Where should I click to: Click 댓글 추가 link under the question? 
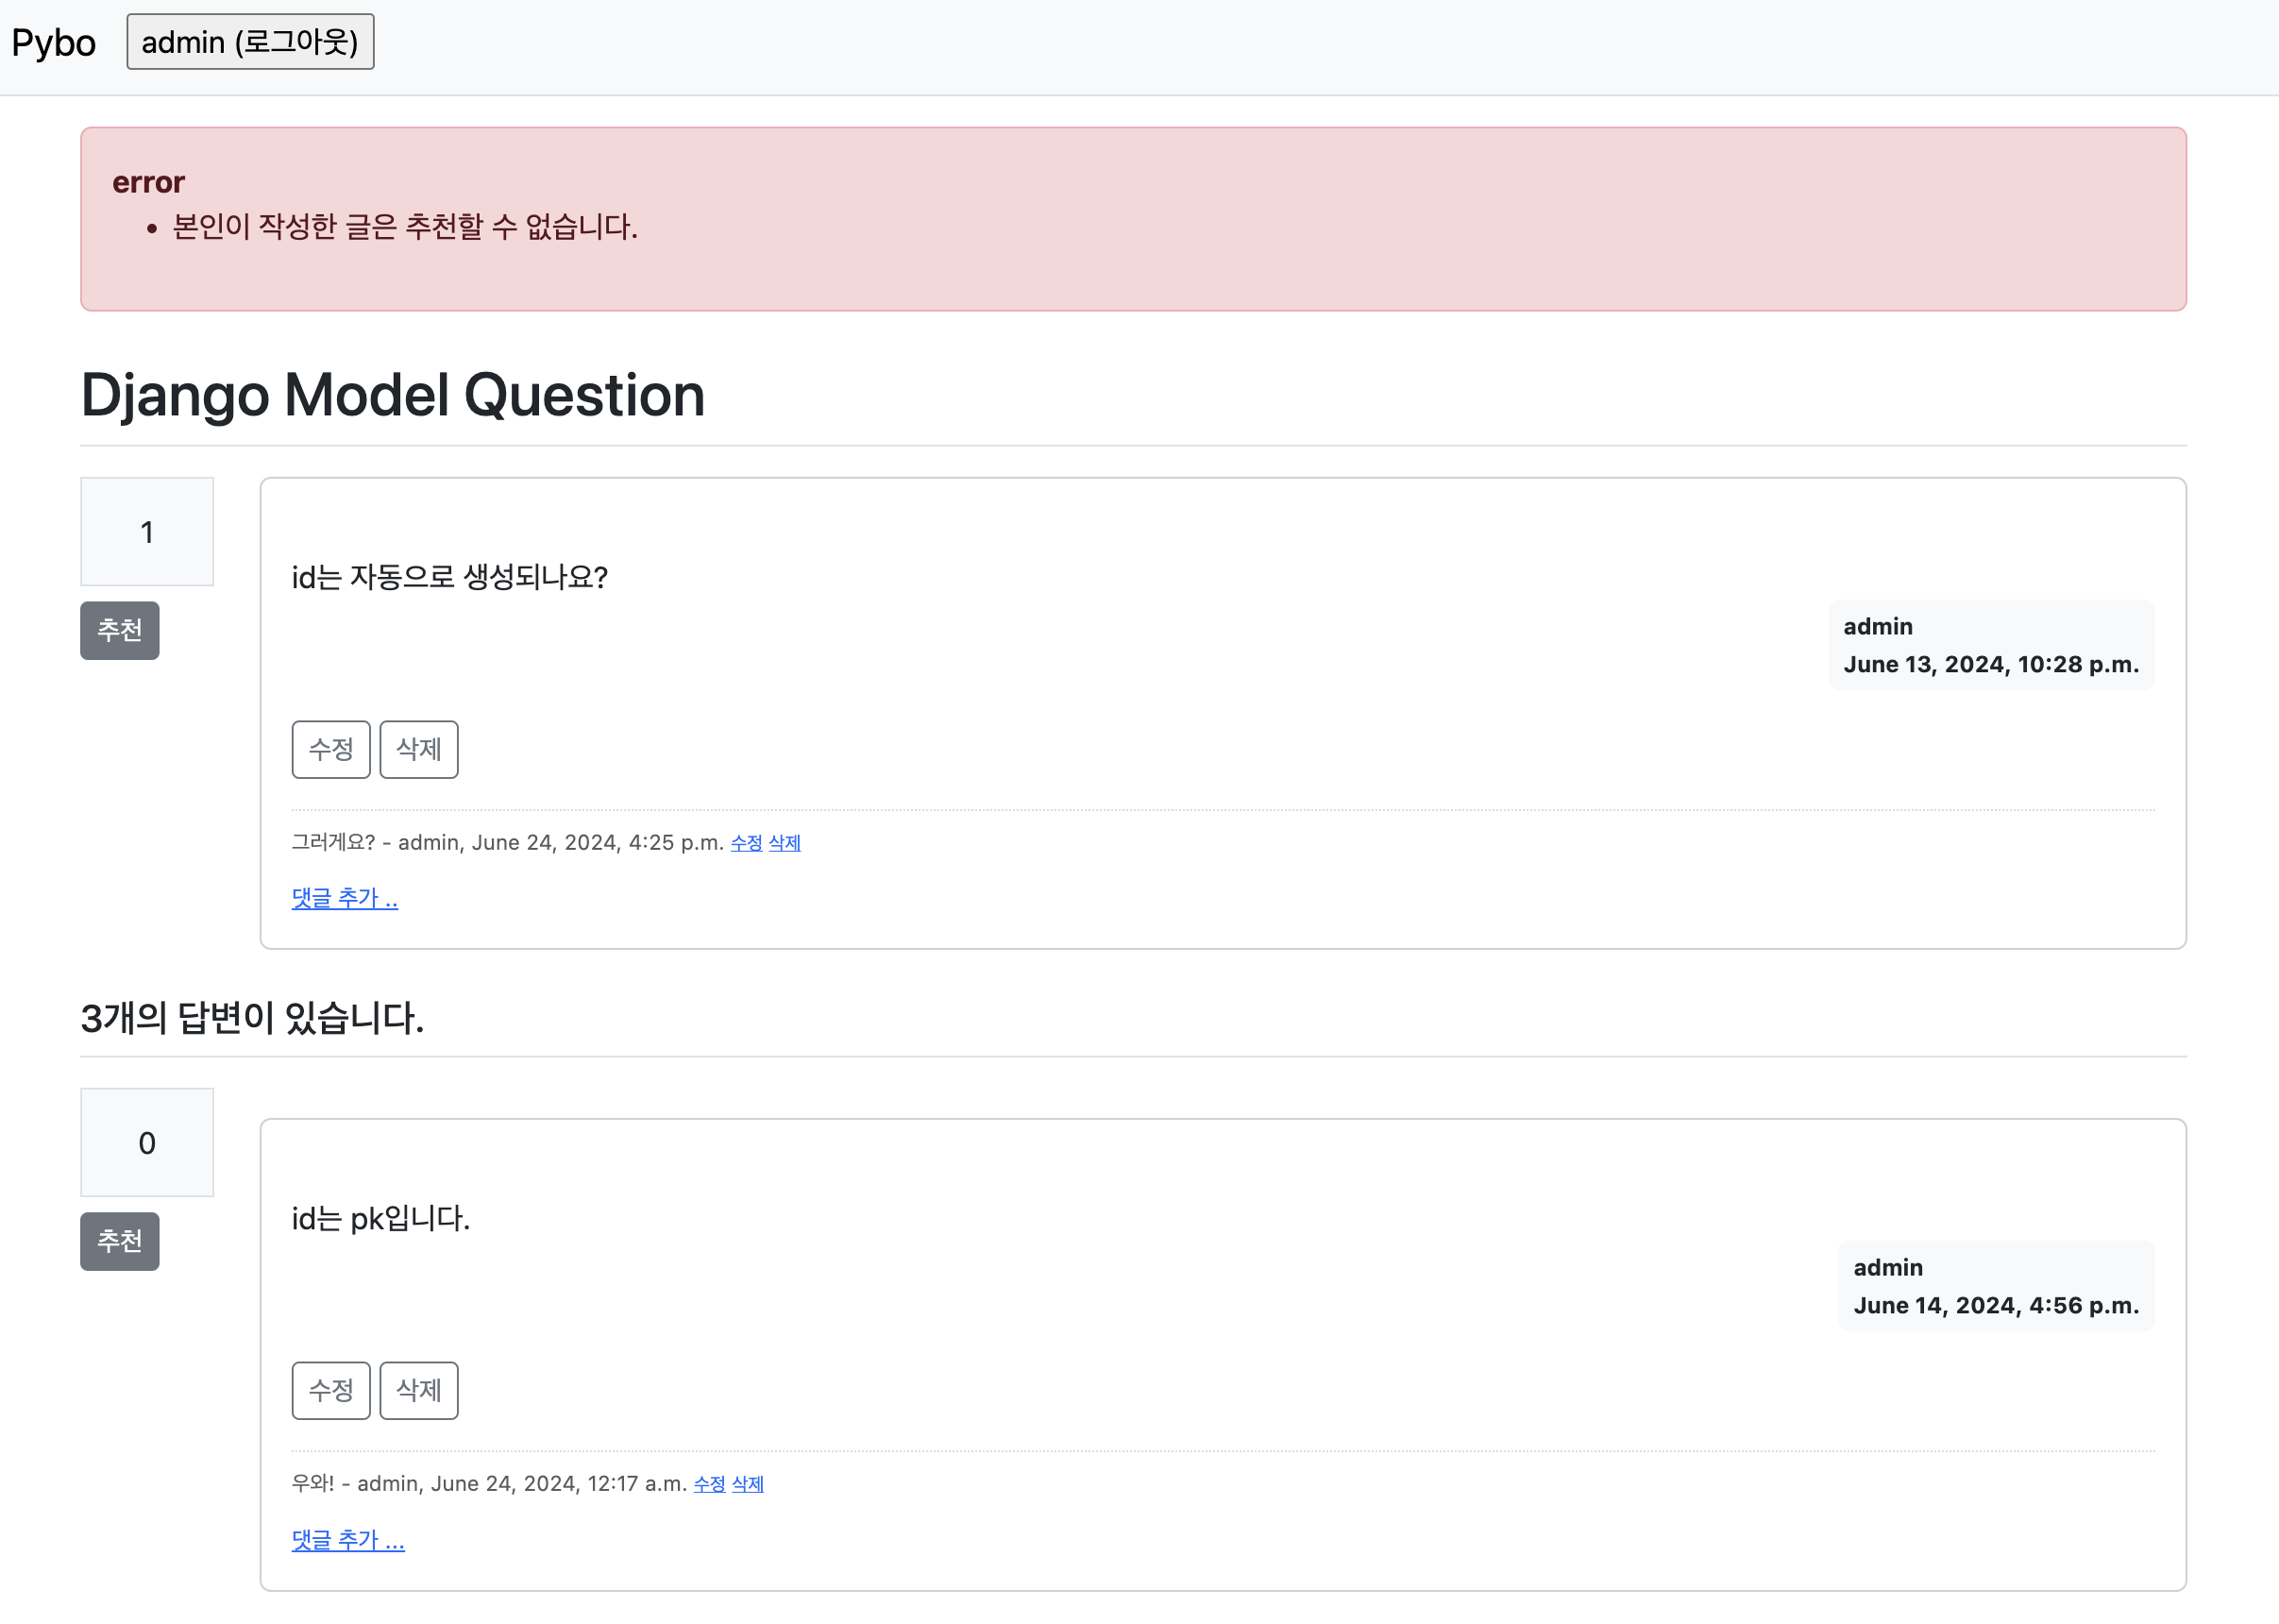[344, 898]
